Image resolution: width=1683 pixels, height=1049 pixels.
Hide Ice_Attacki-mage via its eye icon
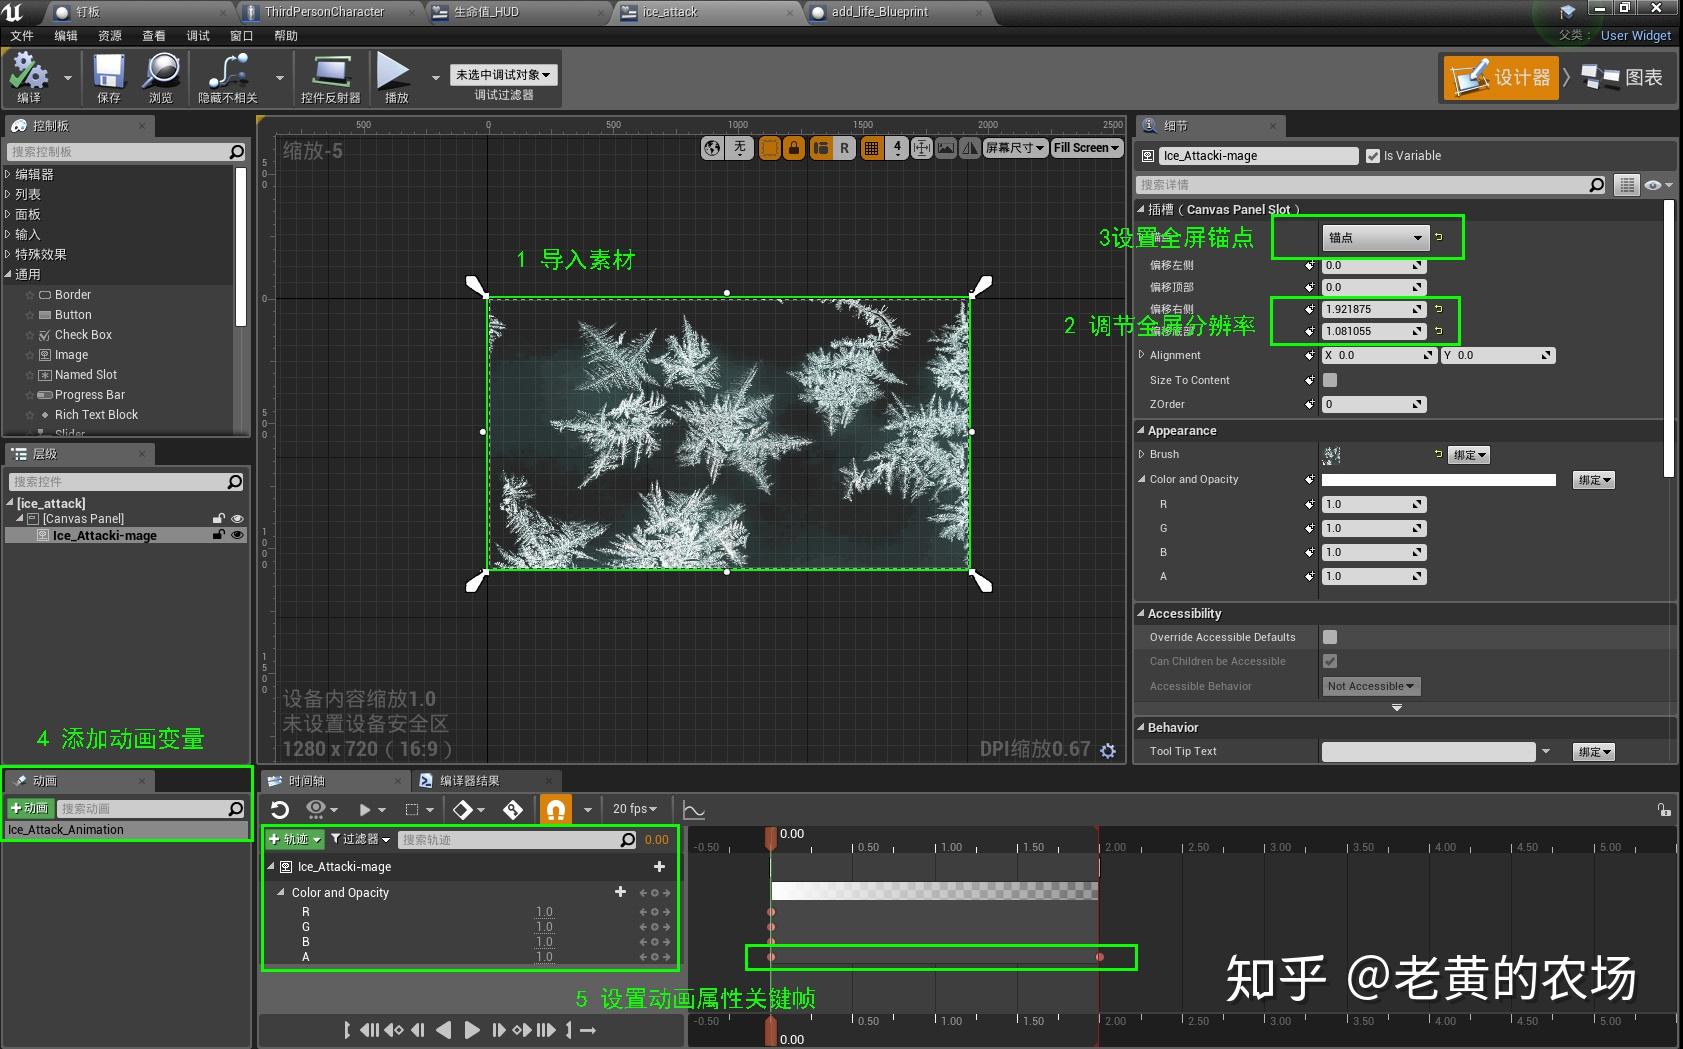(237, 535)
